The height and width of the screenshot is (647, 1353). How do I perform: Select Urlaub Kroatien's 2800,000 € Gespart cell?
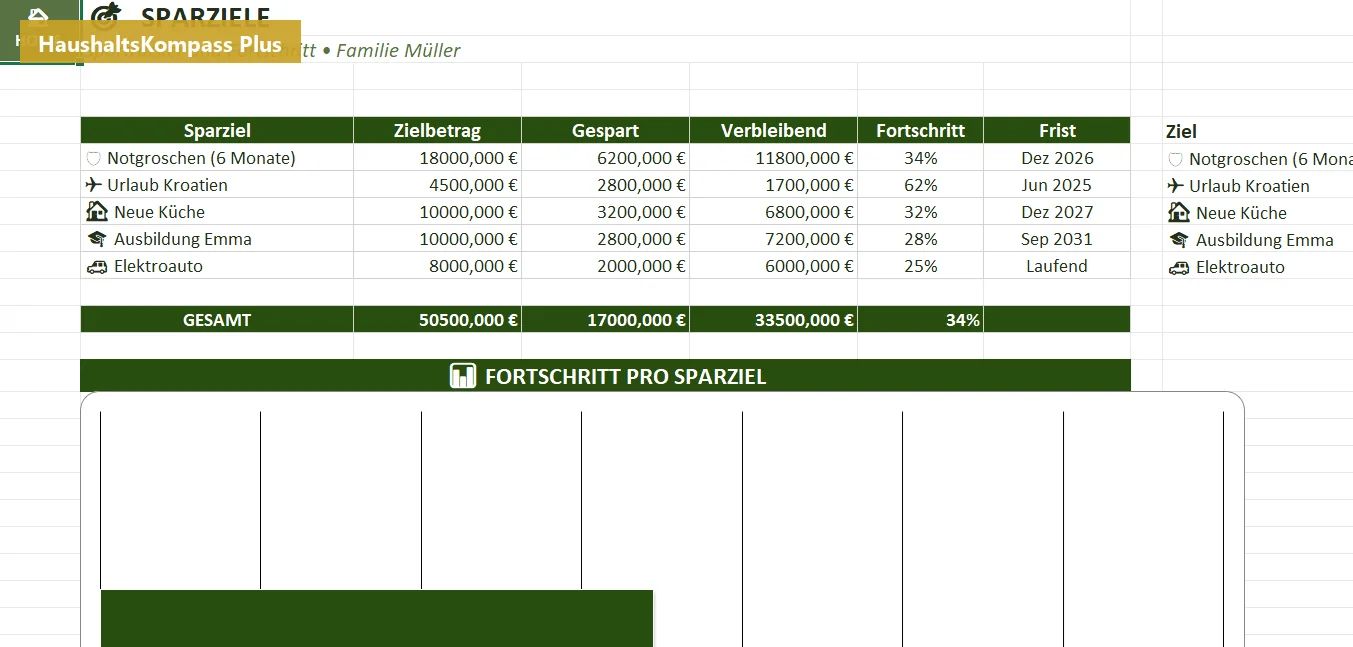click(x=605, y=185)
